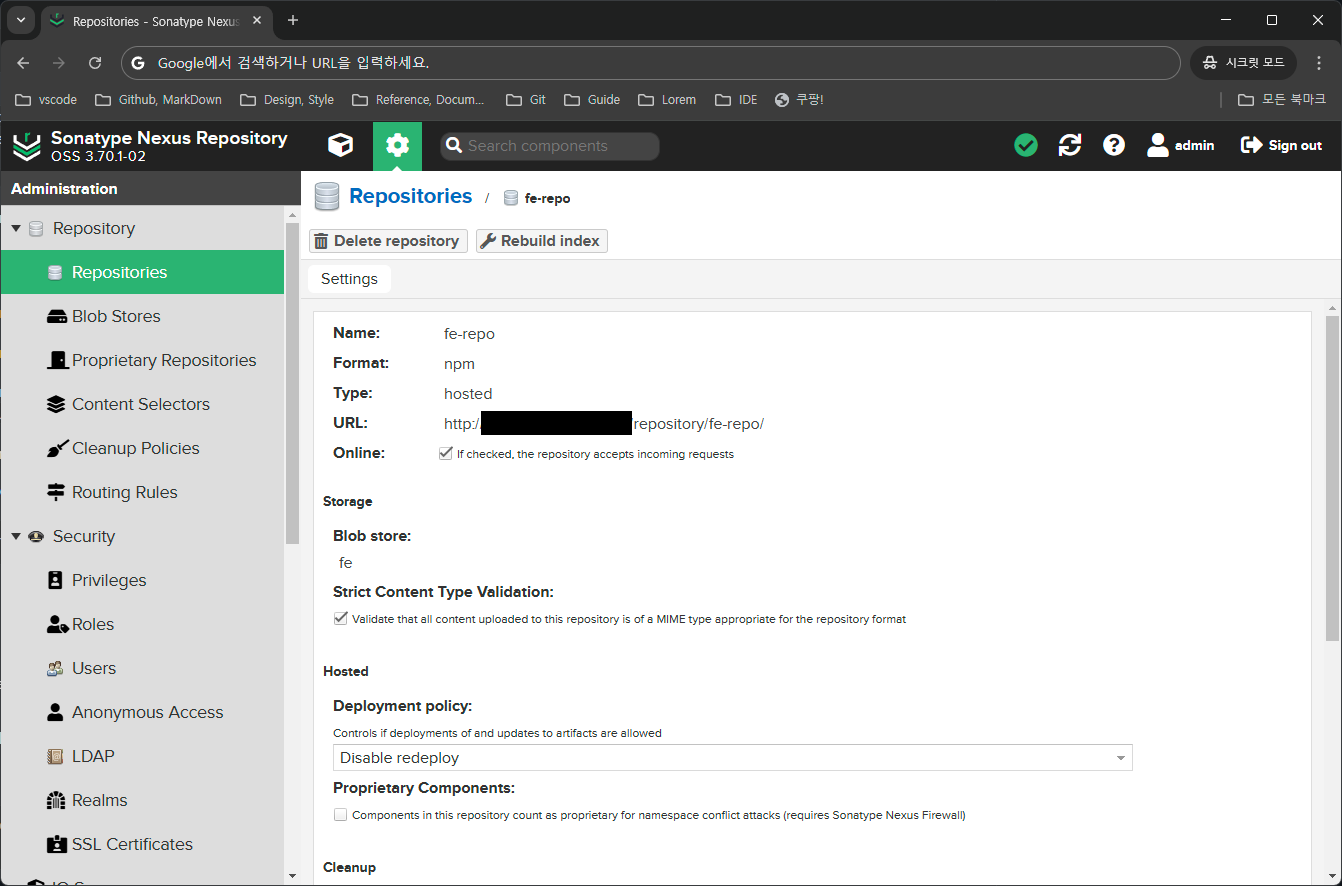Click the Repositories breadcrumb link
This screenshot has height=886, width=1342.
pyautogui.click(x=410, y=196)
